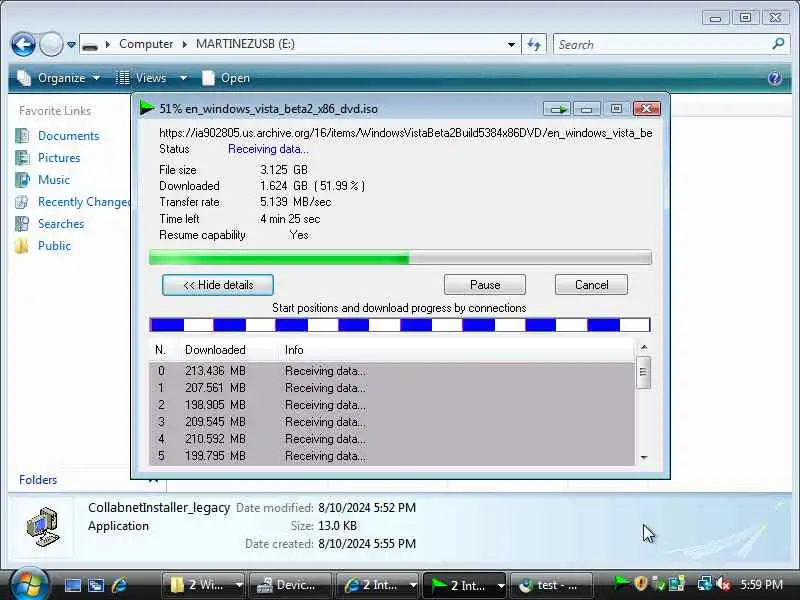Click the Views toolbar button
800x600 pixels.
coord(141,78)
